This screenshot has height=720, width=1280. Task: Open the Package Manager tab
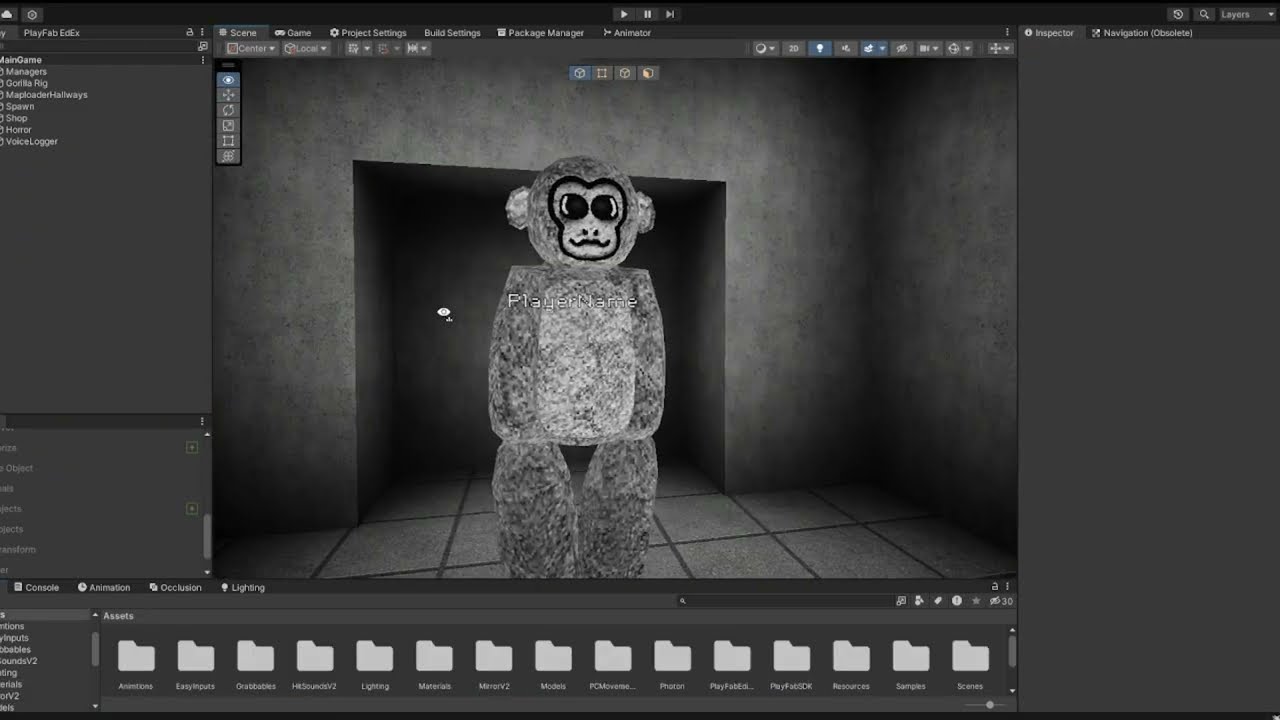(x=540, y=33)
